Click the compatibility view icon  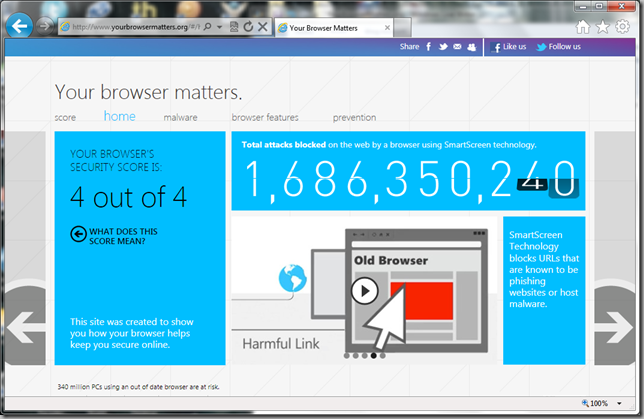(234, 27)
